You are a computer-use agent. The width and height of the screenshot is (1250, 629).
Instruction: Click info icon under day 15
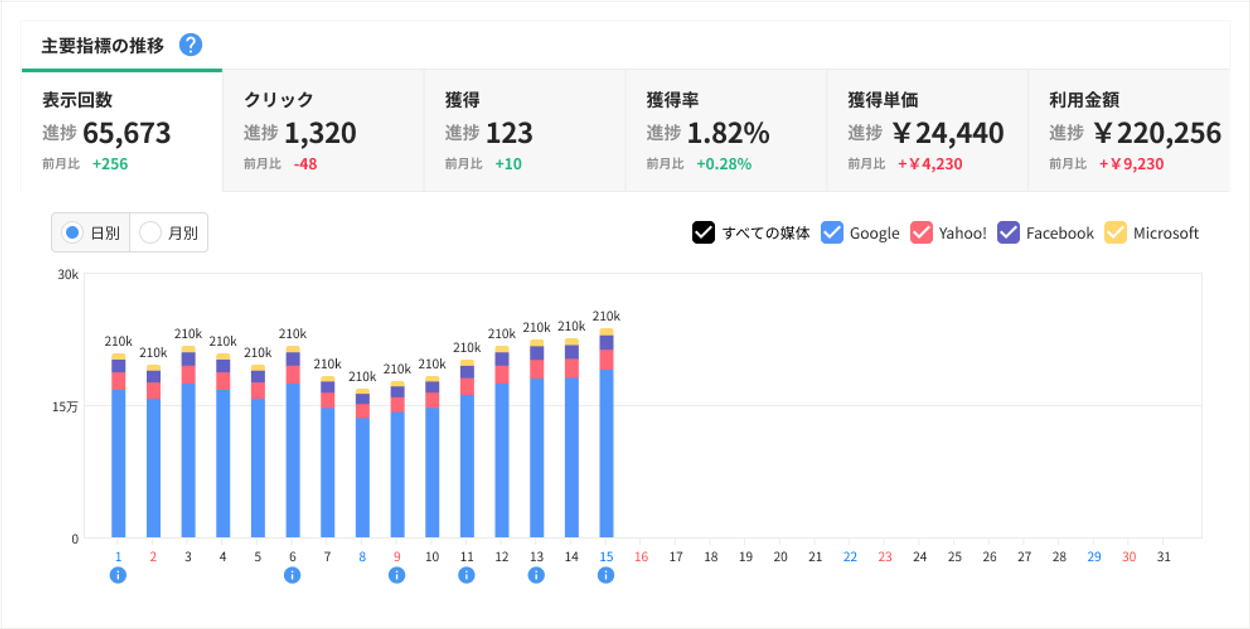(606, 575)
